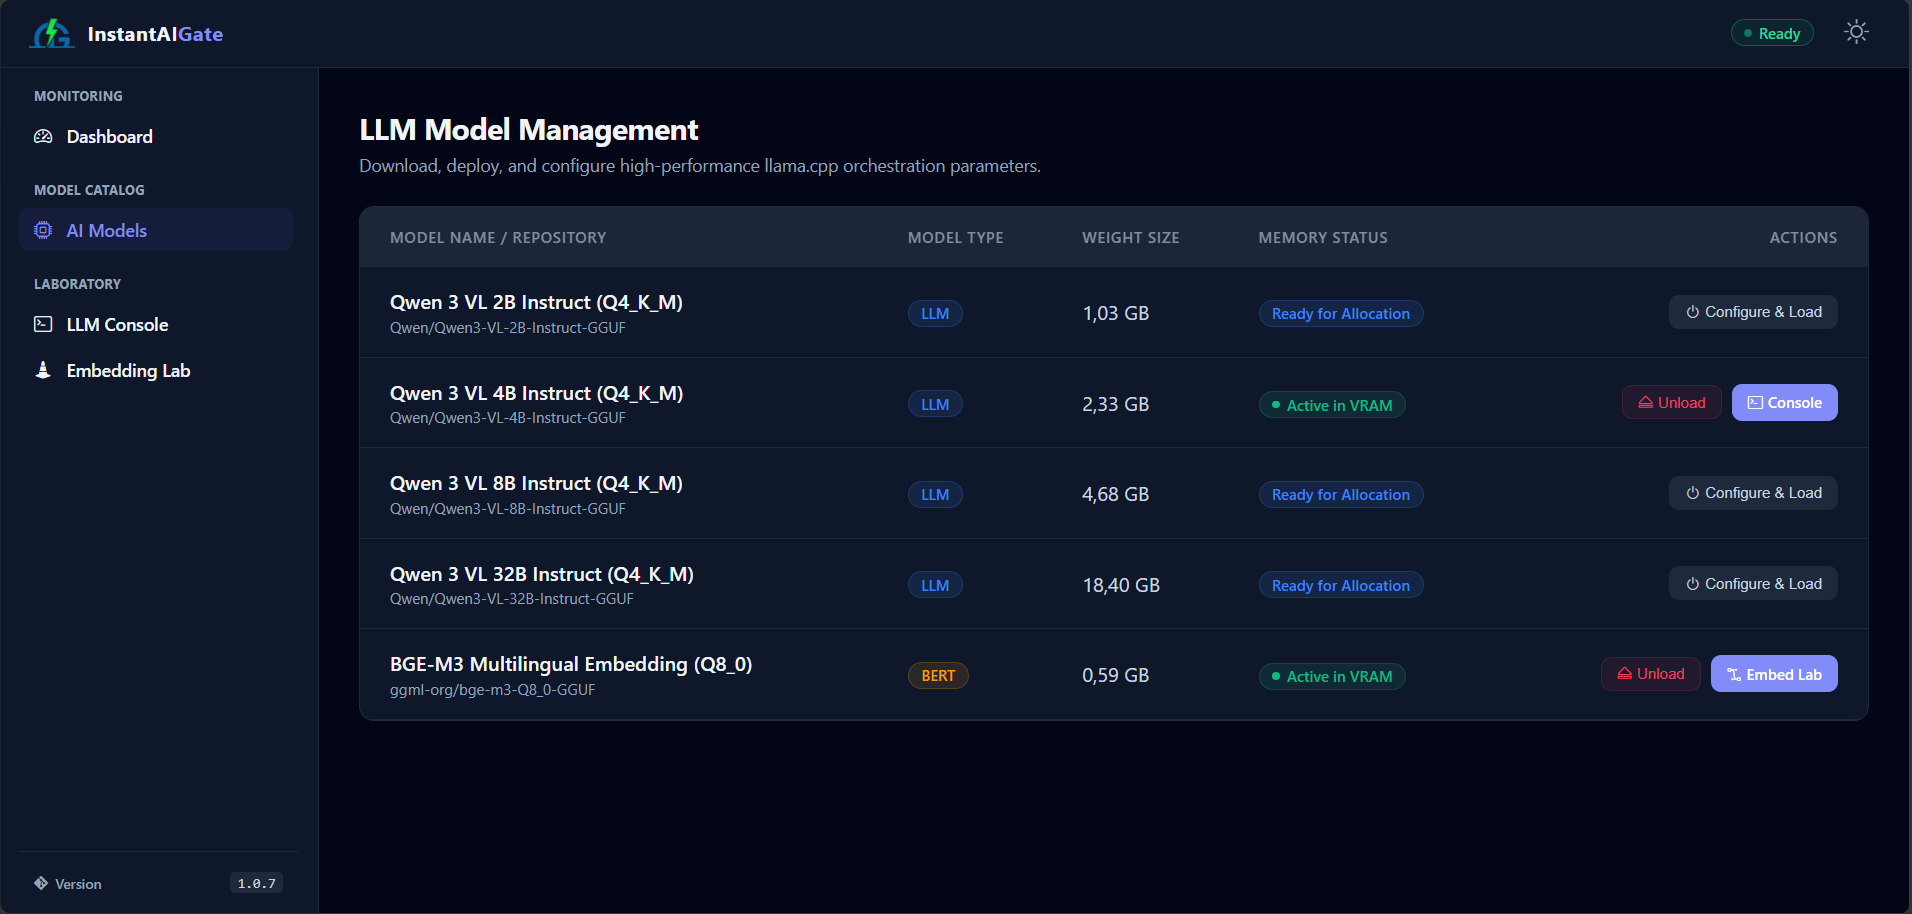The image size is (1912, 914).
Task: Click Model Name / Repository column header
Action: [498, 237]
